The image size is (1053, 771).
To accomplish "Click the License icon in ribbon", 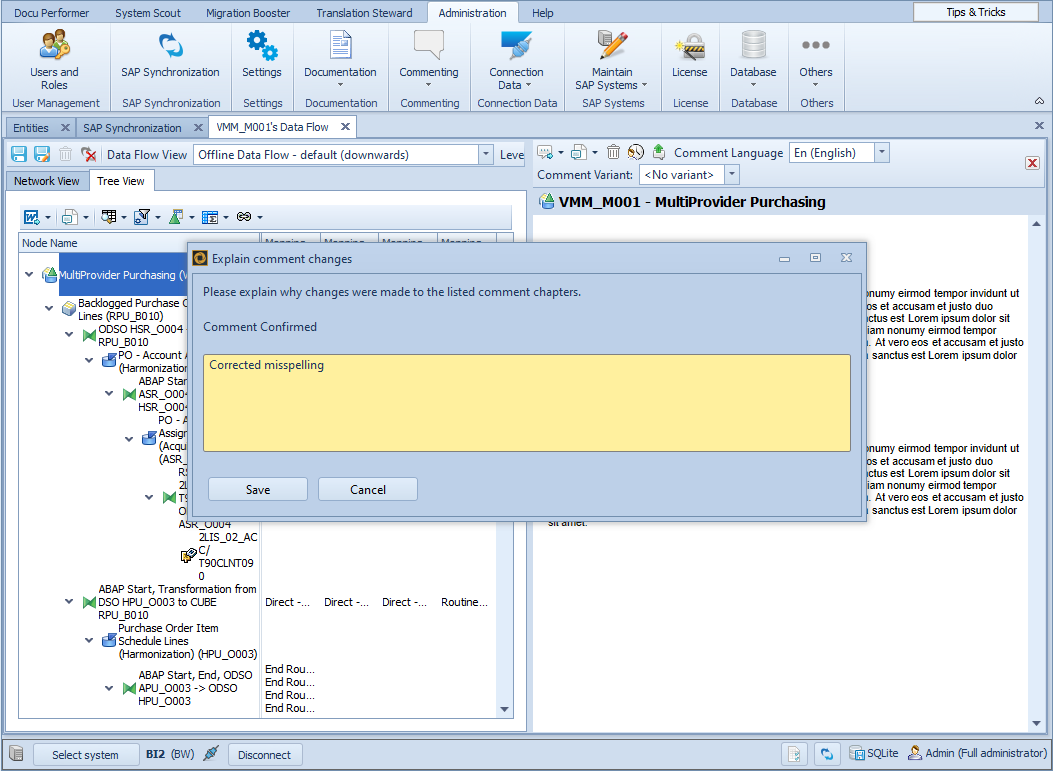I will tap(690, 58).
